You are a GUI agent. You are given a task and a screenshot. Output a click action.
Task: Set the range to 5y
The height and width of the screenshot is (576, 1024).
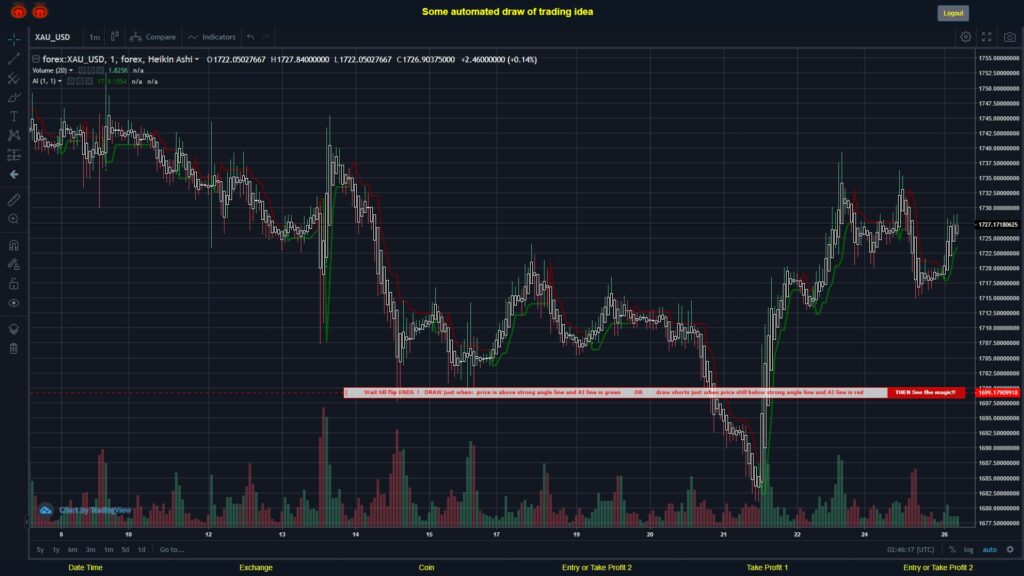point(40,550)
